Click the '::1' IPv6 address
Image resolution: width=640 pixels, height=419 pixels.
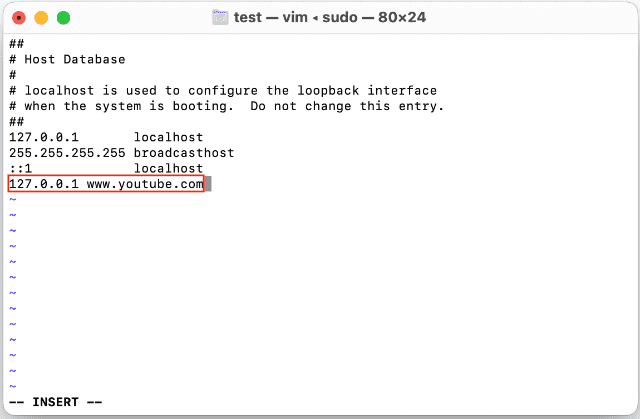point(20,168)
